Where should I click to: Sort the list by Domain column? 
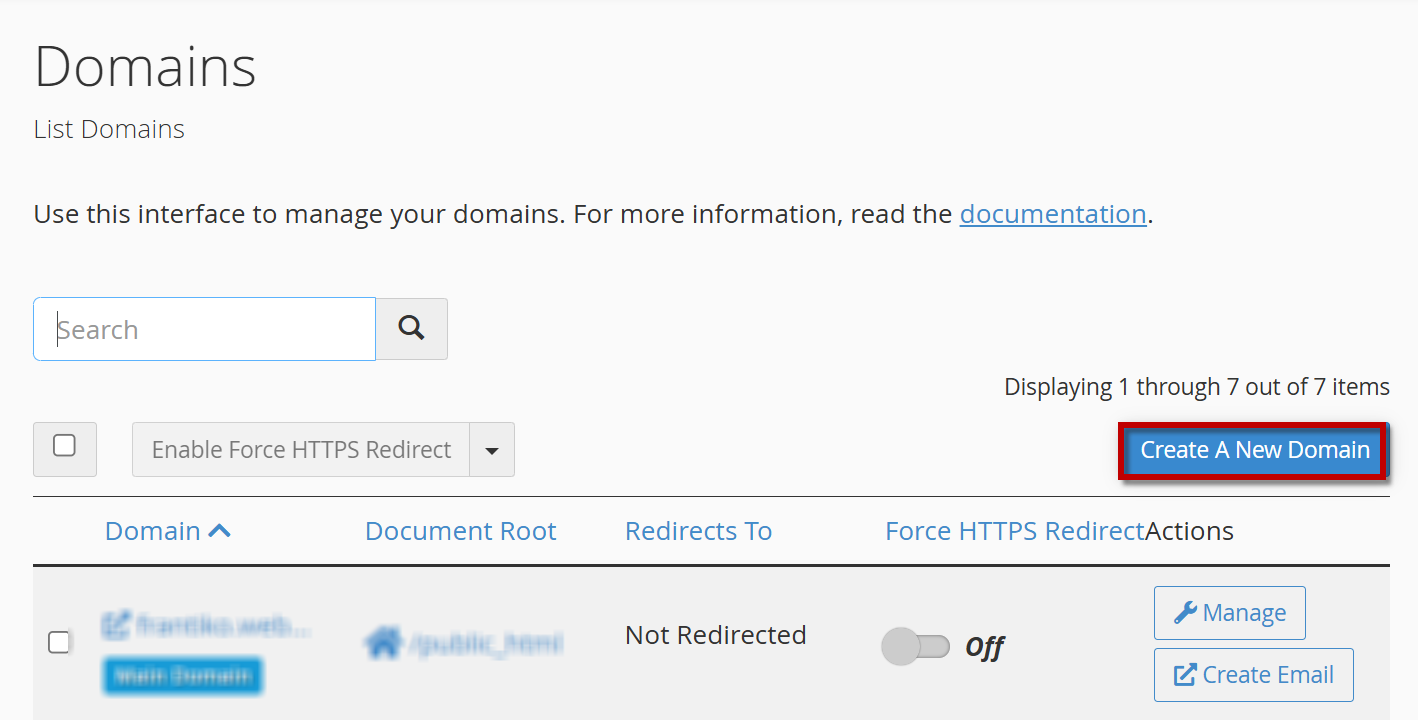(153, 531)
